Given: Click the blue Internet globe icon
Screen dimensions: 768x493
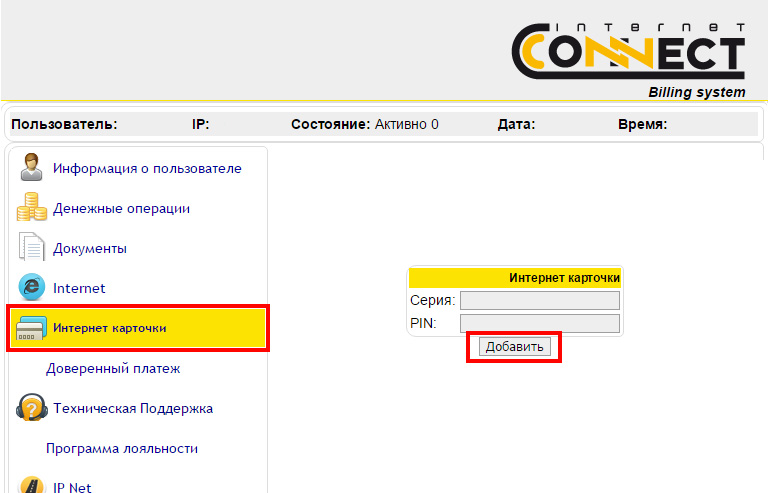Looking at the screenshot, I should (32, 288).
